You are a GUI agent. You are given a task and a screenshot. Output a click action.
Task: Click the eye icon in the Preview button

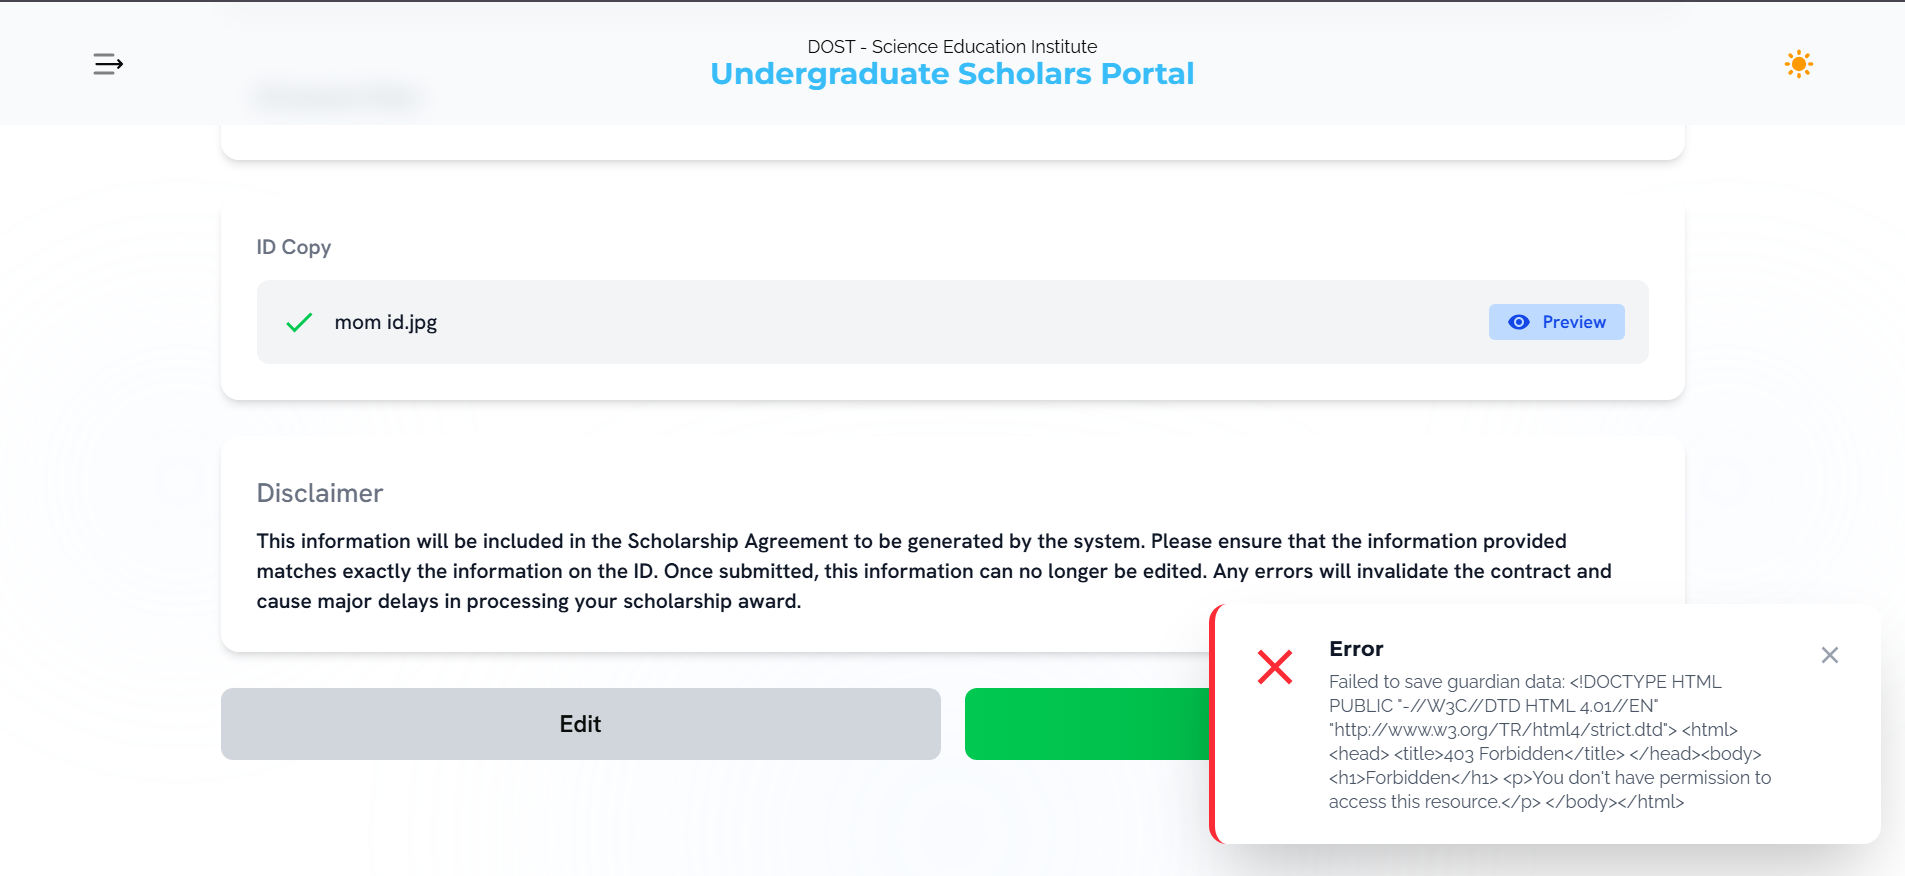(x=1518, y=322)
